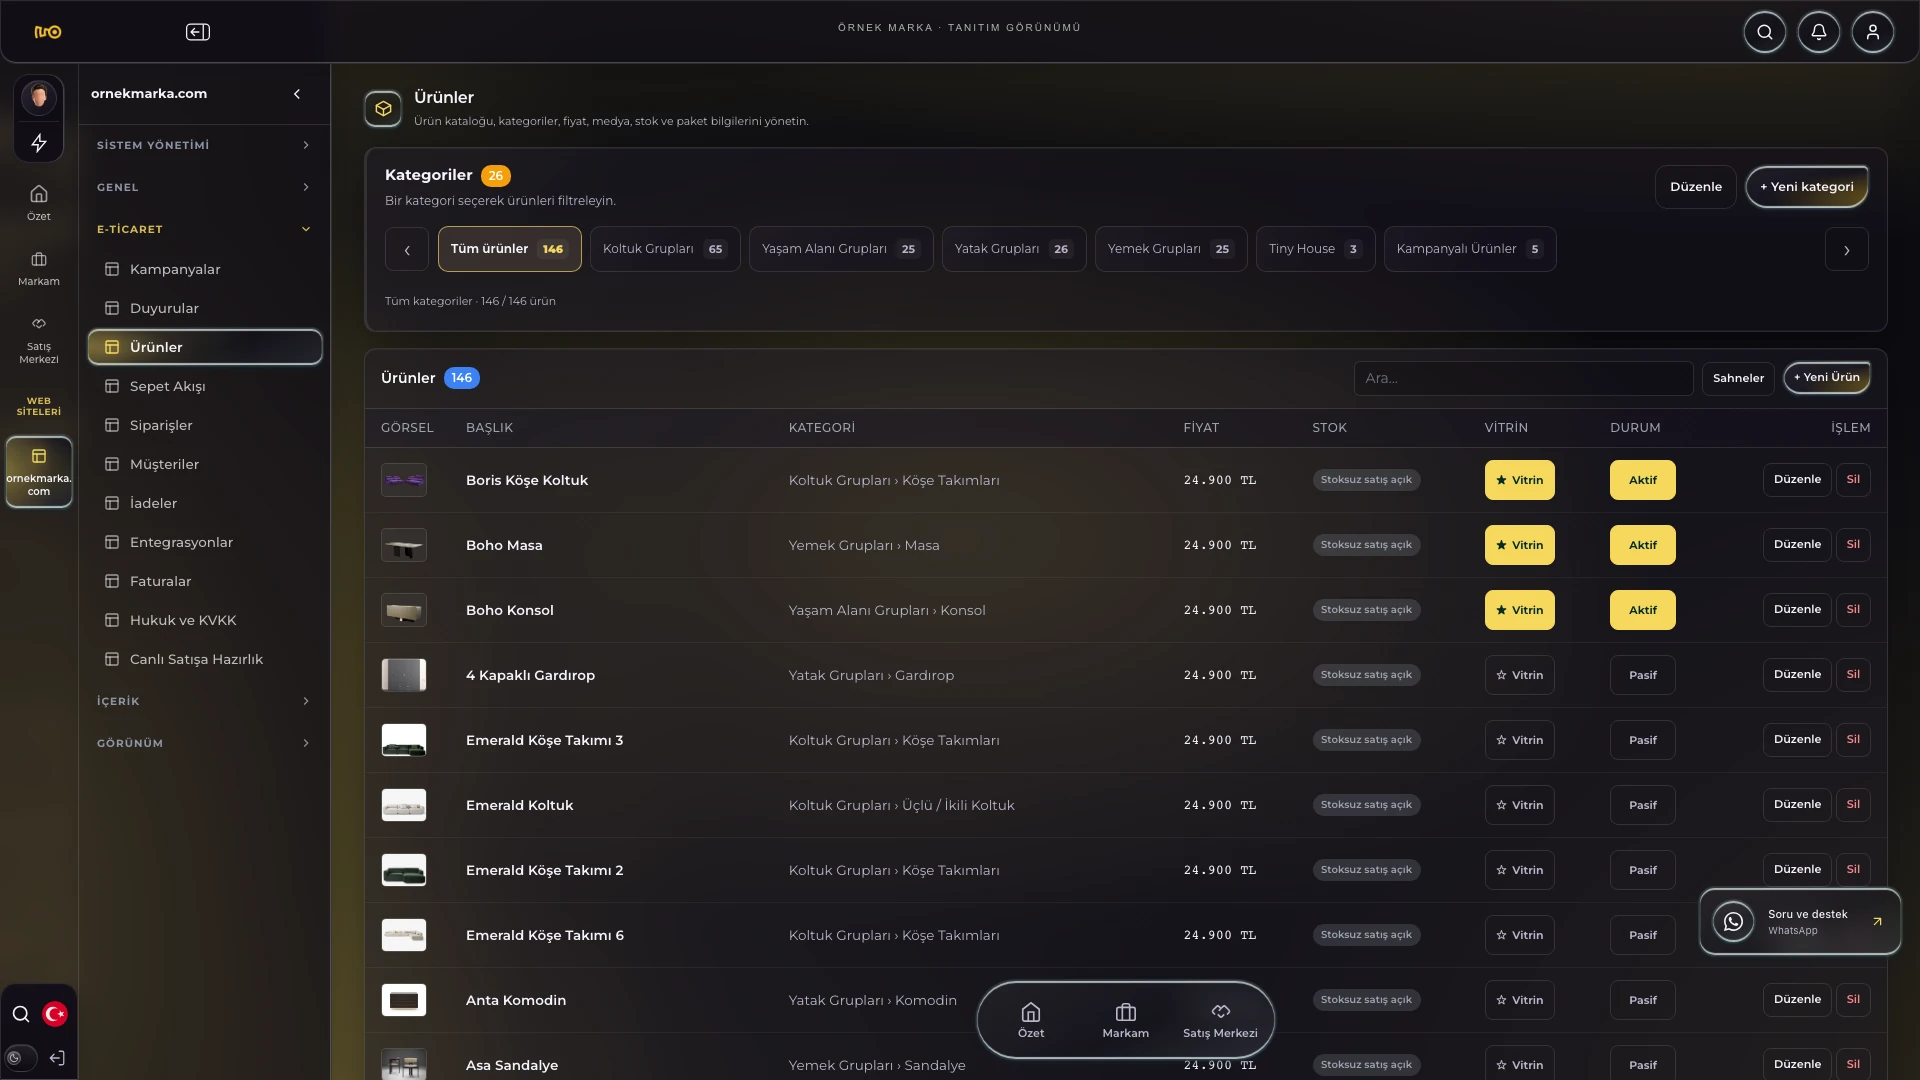Open notifications bell icon
1920x1080 pixels.
click(1819, 32)
